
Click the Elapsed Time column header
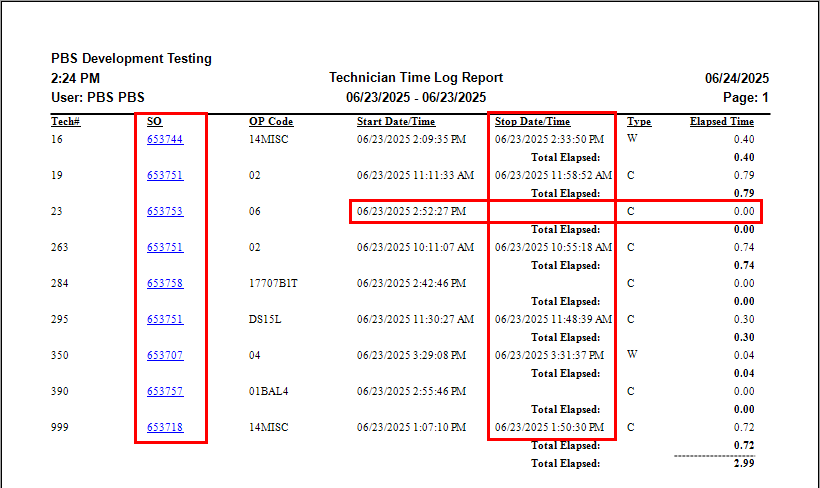pyautogui.click(x=722, y=121)
